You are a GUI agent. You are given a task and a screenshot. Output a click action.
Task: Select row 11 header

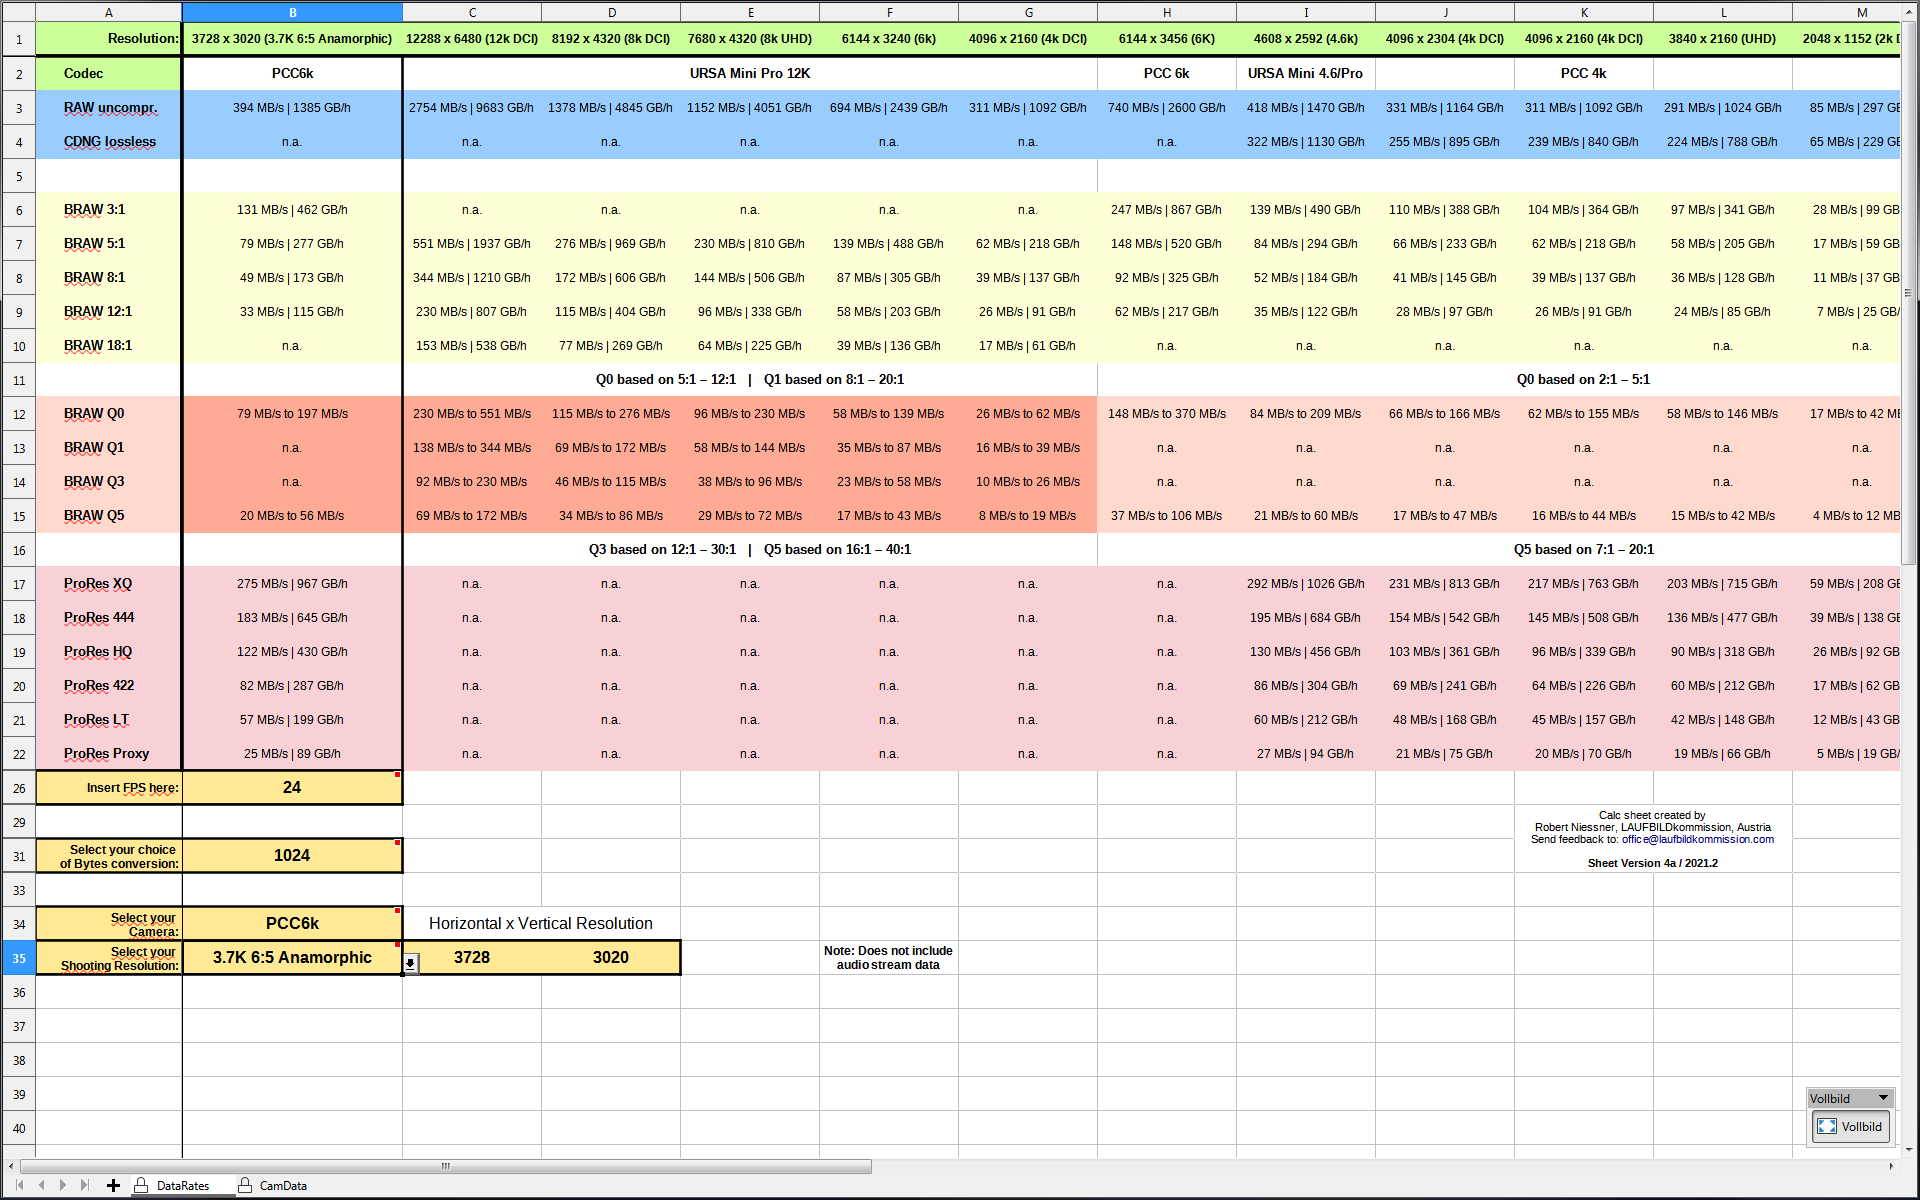pos(19,380)
